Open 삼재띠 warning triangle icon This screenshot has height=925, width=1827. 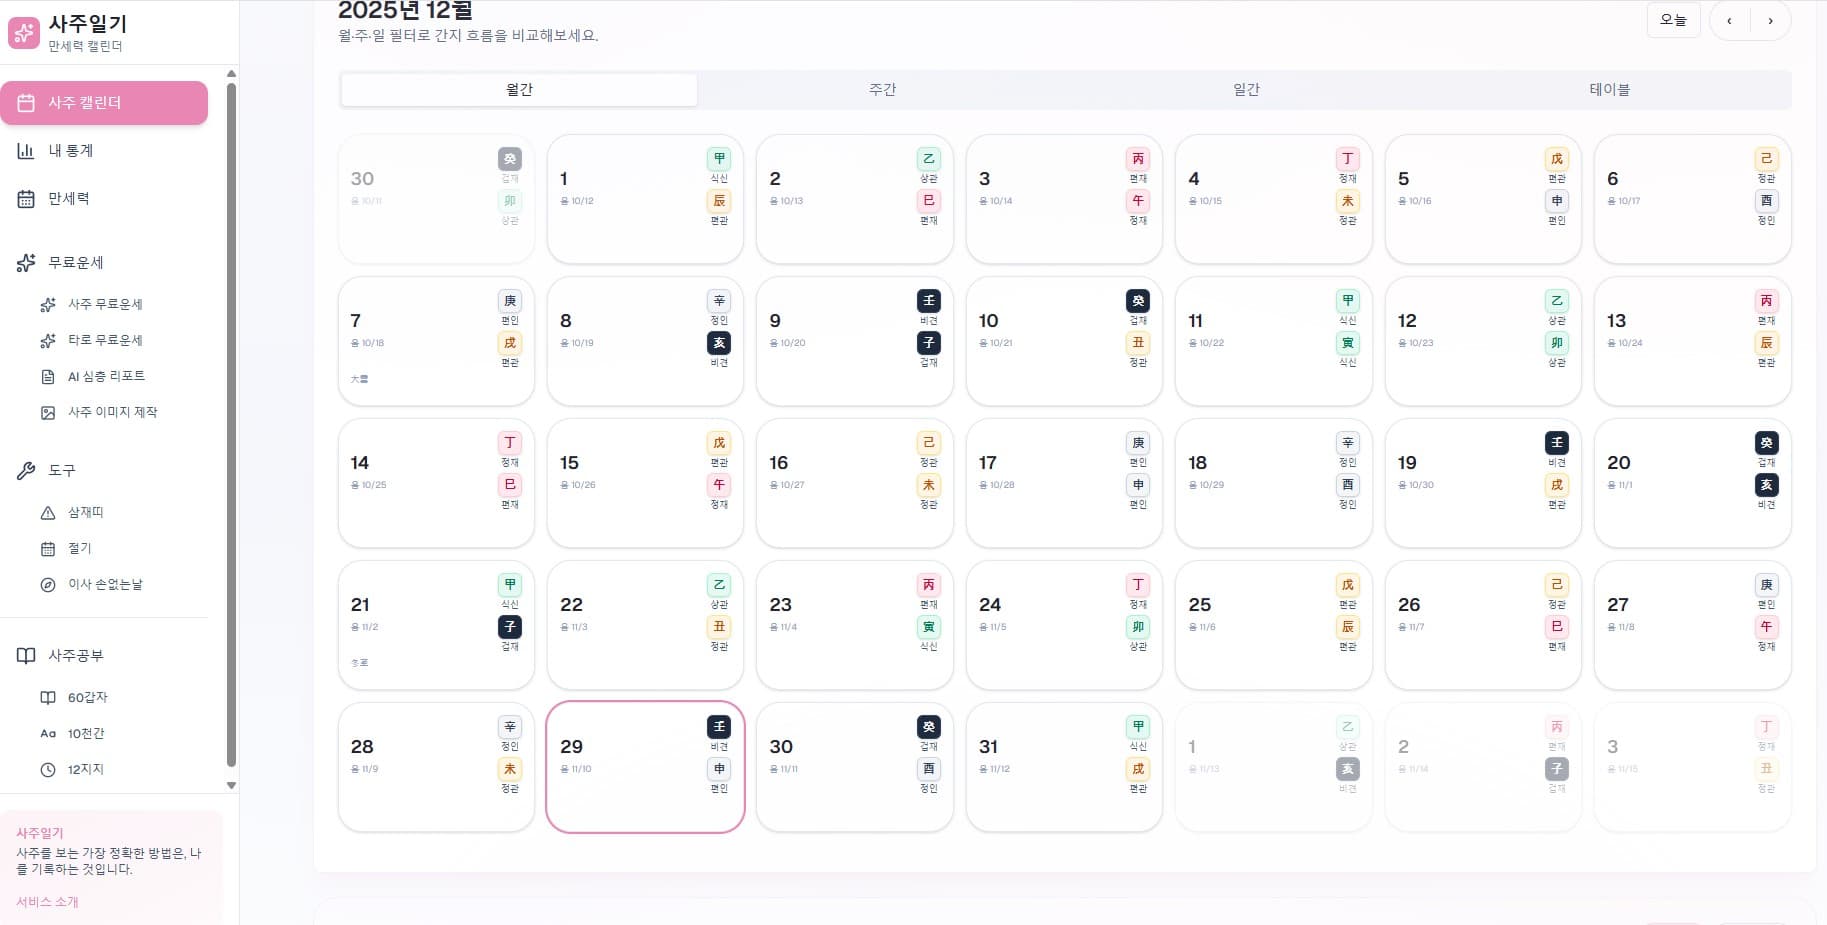pos(48,513)
